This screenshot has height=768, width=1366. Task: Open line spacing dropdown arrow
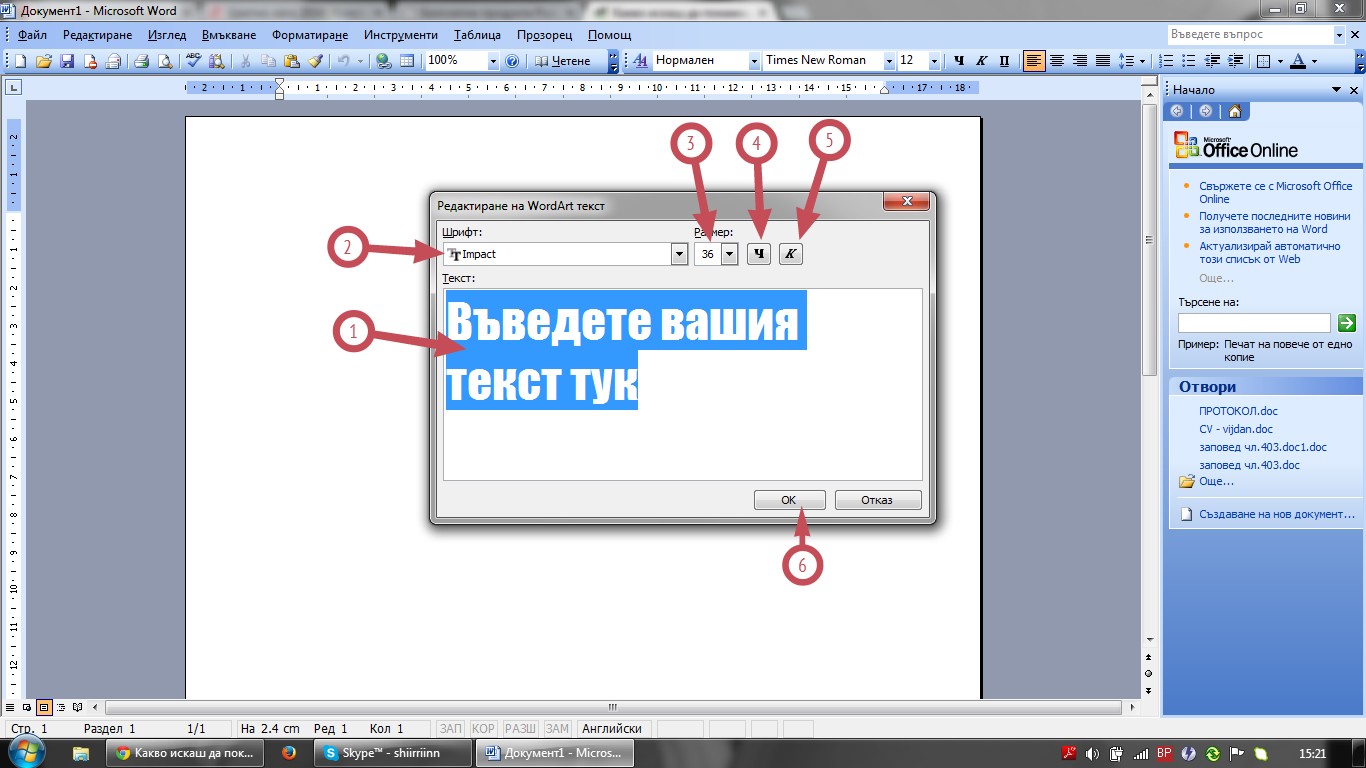pyautogui.click(x=1143, y=61)
